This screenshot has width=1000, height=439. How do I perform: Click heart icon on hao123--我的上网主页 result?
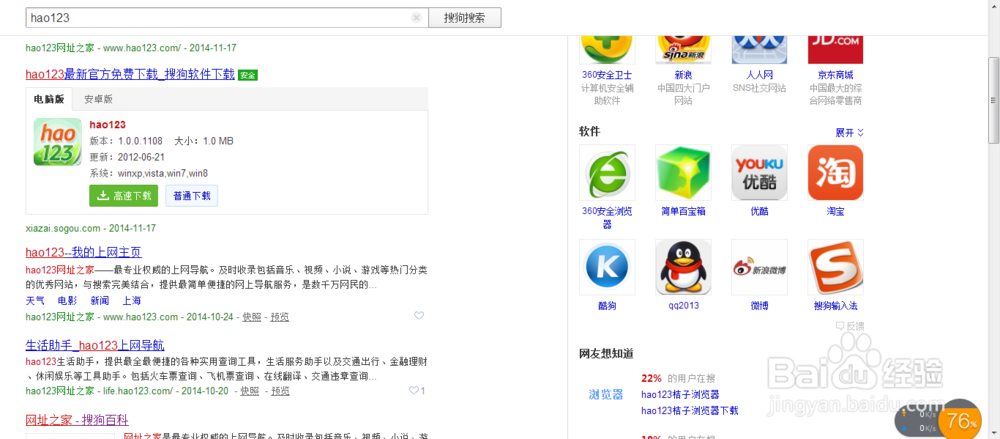[x=419, y=315]
